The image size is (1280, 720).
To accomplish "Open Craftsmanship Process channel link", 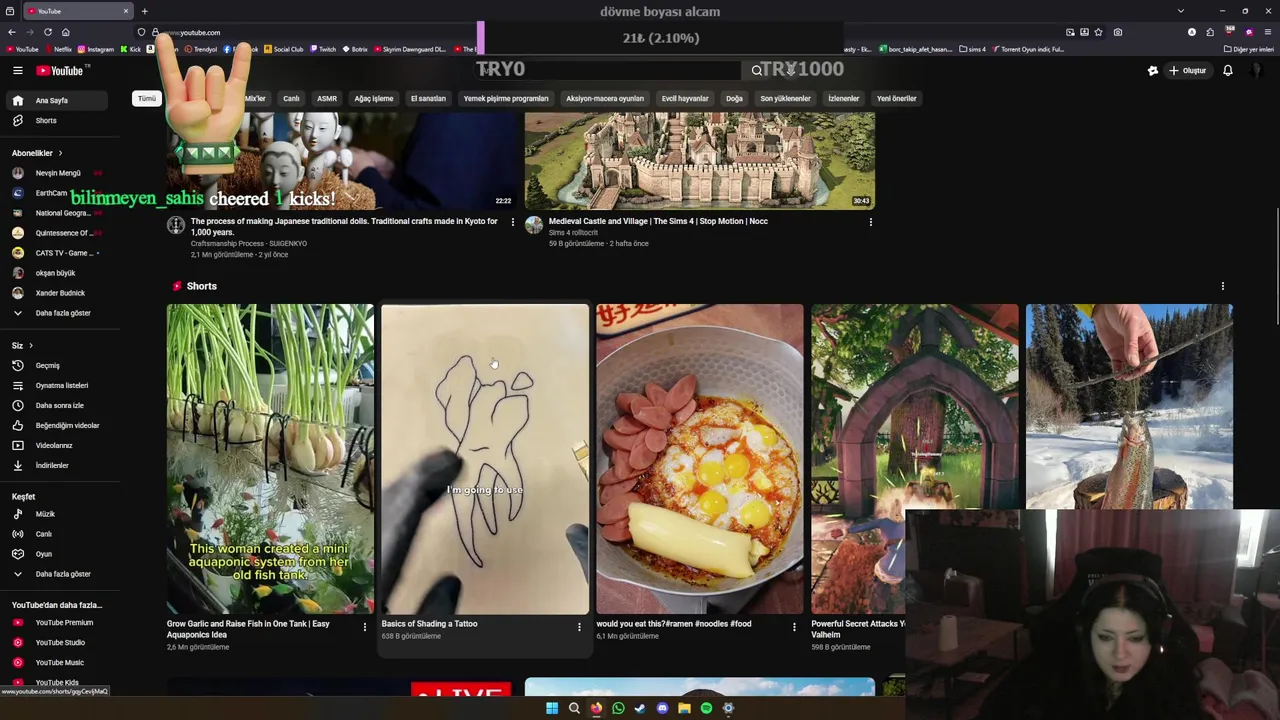I will pyautogui.click(x=249, y=243).
